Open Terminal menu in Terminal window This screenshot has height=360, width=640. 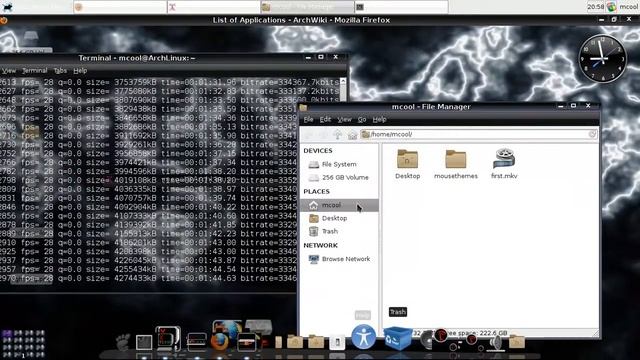pyautogui.click(x=35, y=71)
